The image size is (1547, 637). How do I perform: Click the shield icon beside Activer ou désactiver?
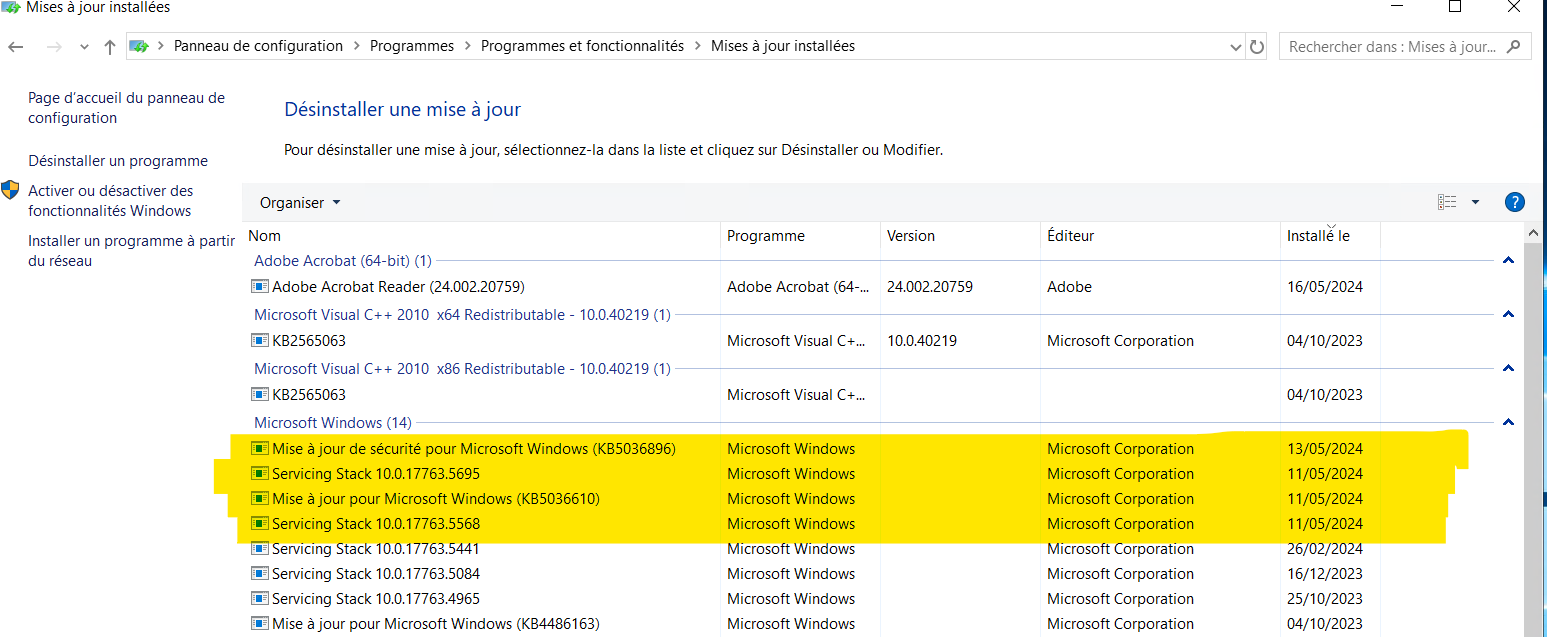point(11,190)
